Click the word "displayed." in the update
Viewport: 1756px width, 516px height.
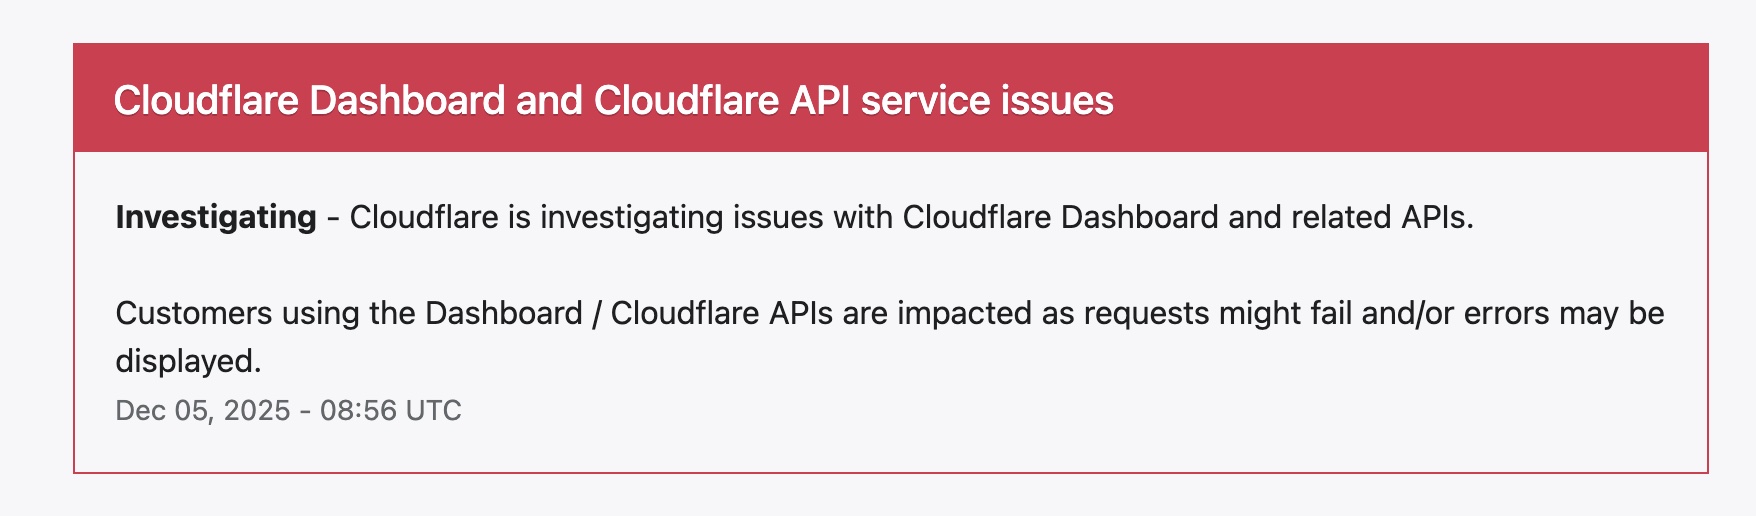click(188, 361)
